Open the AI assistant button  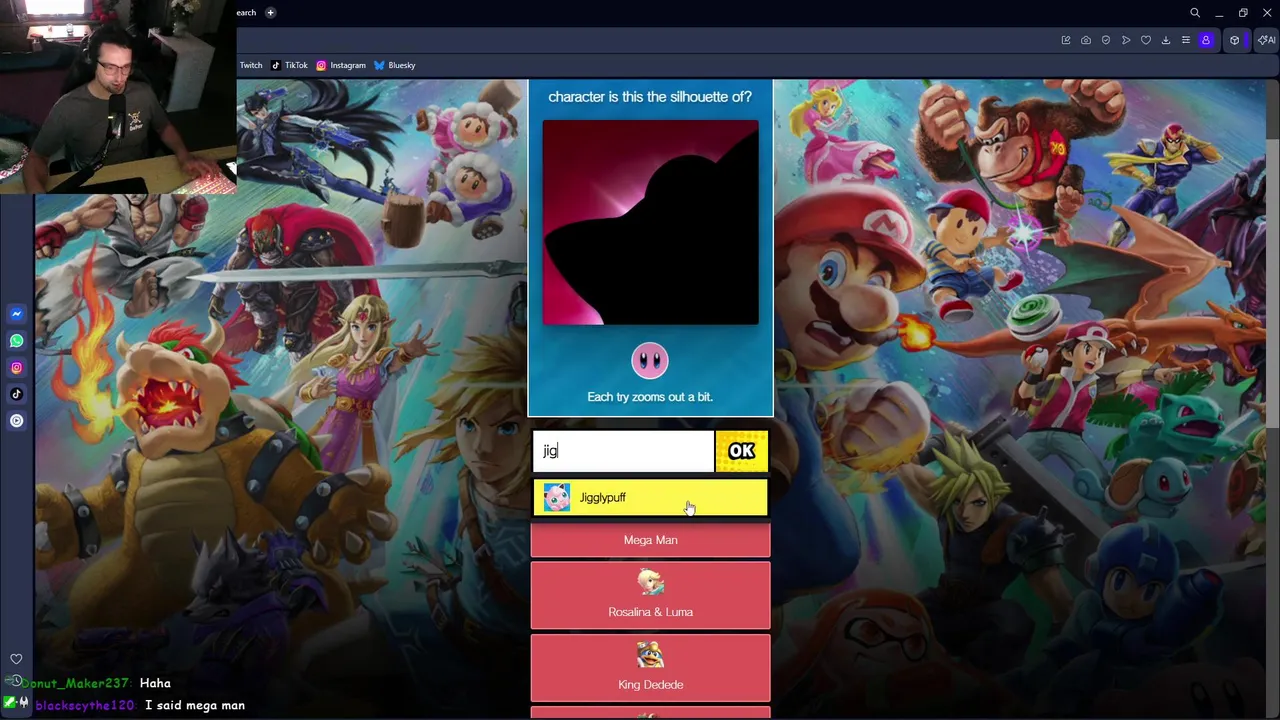pos(1267,40)
